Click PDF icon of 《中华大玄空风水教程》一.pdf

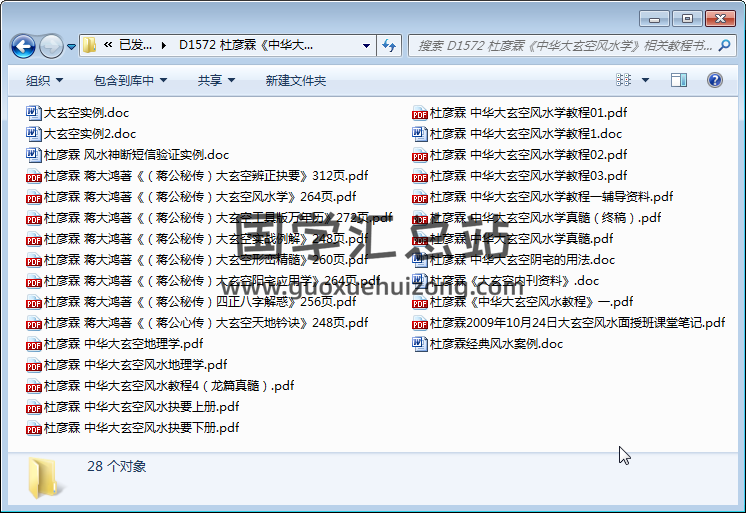[420, 302]
